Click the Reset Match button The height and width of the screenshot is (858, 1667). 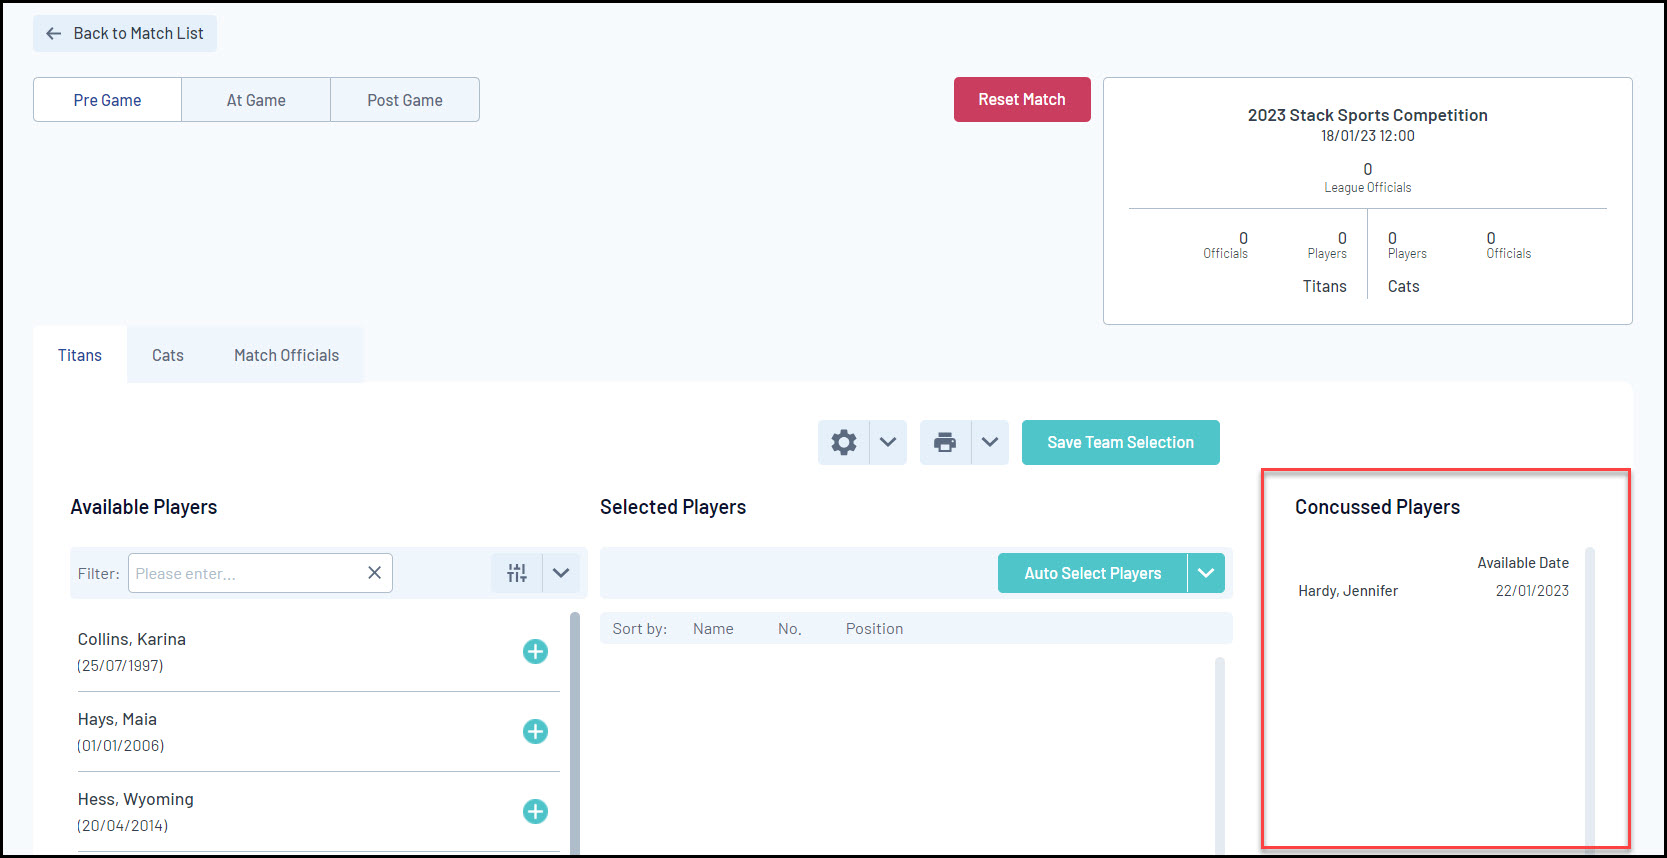point(1022,100)
